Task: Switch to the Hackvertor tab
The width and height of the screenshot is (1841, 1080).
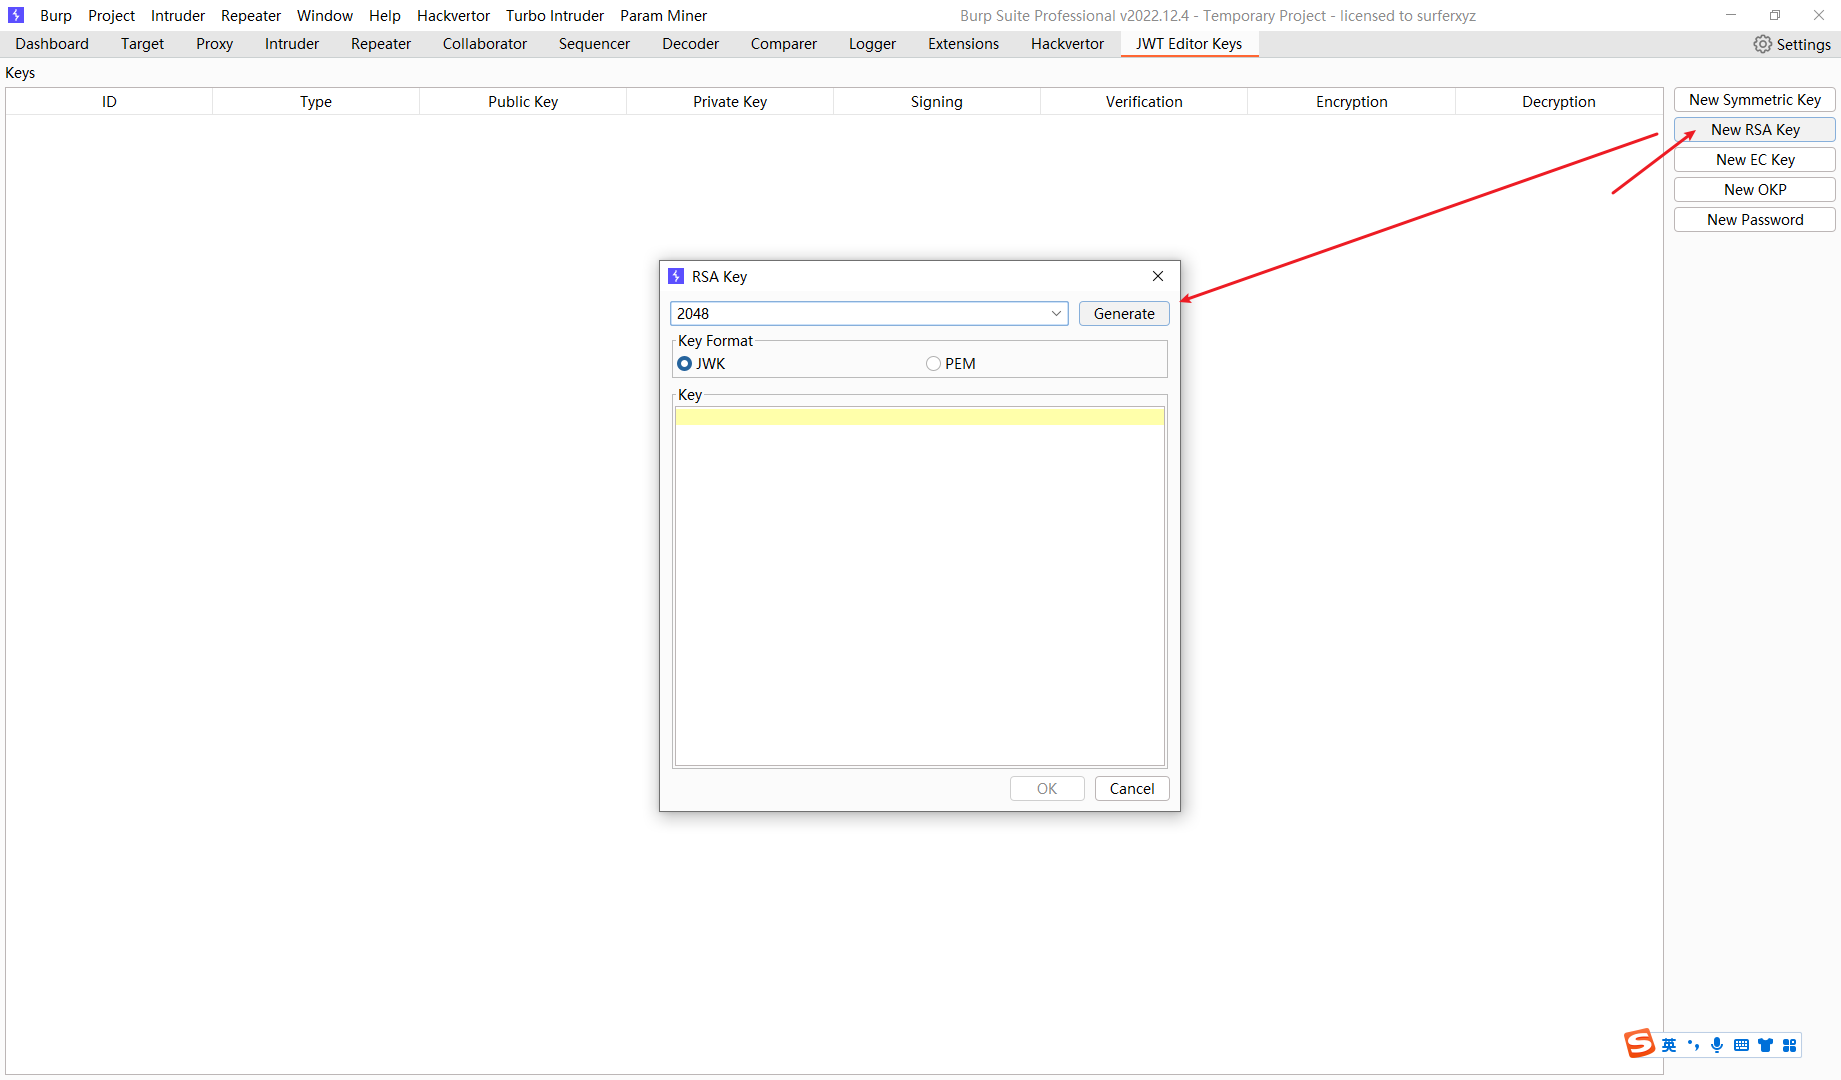Action: [x=1068, y=44]
